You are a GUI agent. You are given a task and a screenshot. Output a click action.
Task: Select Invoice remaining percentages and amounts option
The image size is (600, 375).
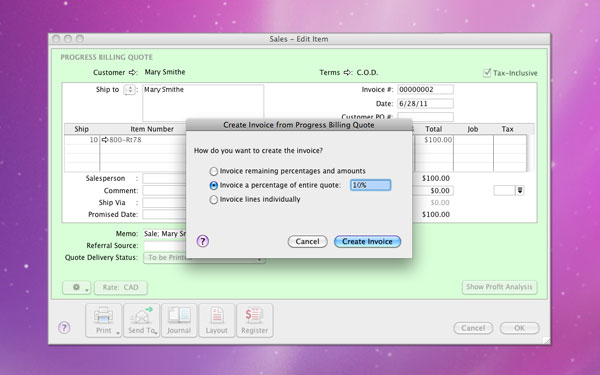(214, 171)
